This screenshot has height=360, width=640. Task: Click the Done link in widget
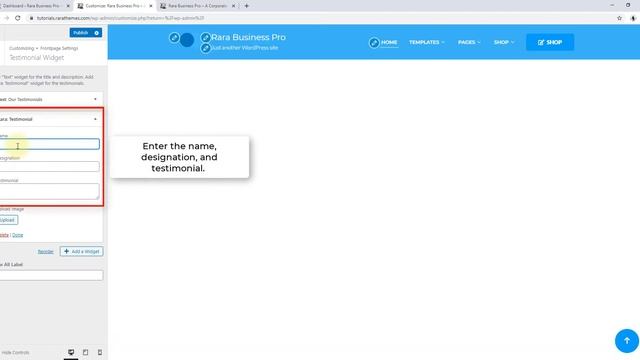tap(18, 235)
